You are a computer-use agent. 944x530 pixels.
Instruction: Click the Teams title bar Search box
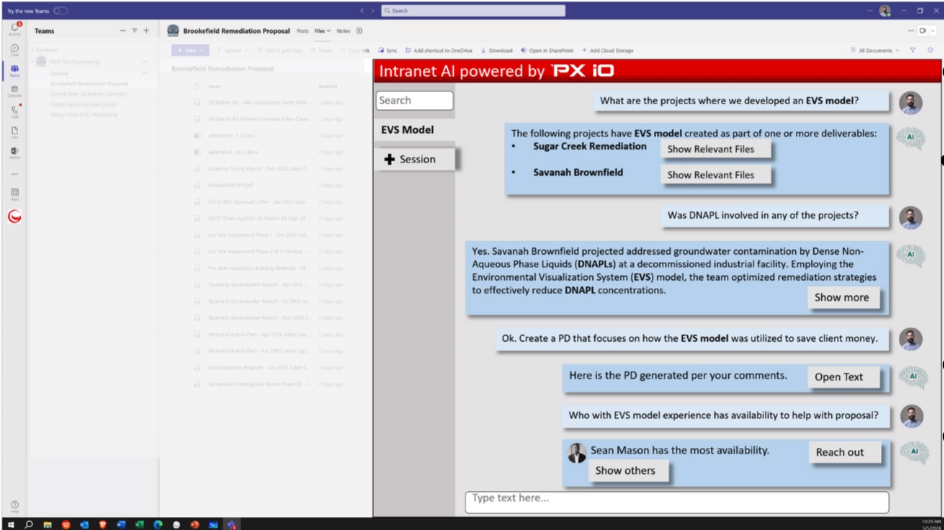pyautogui.click(x=473, y=10)
